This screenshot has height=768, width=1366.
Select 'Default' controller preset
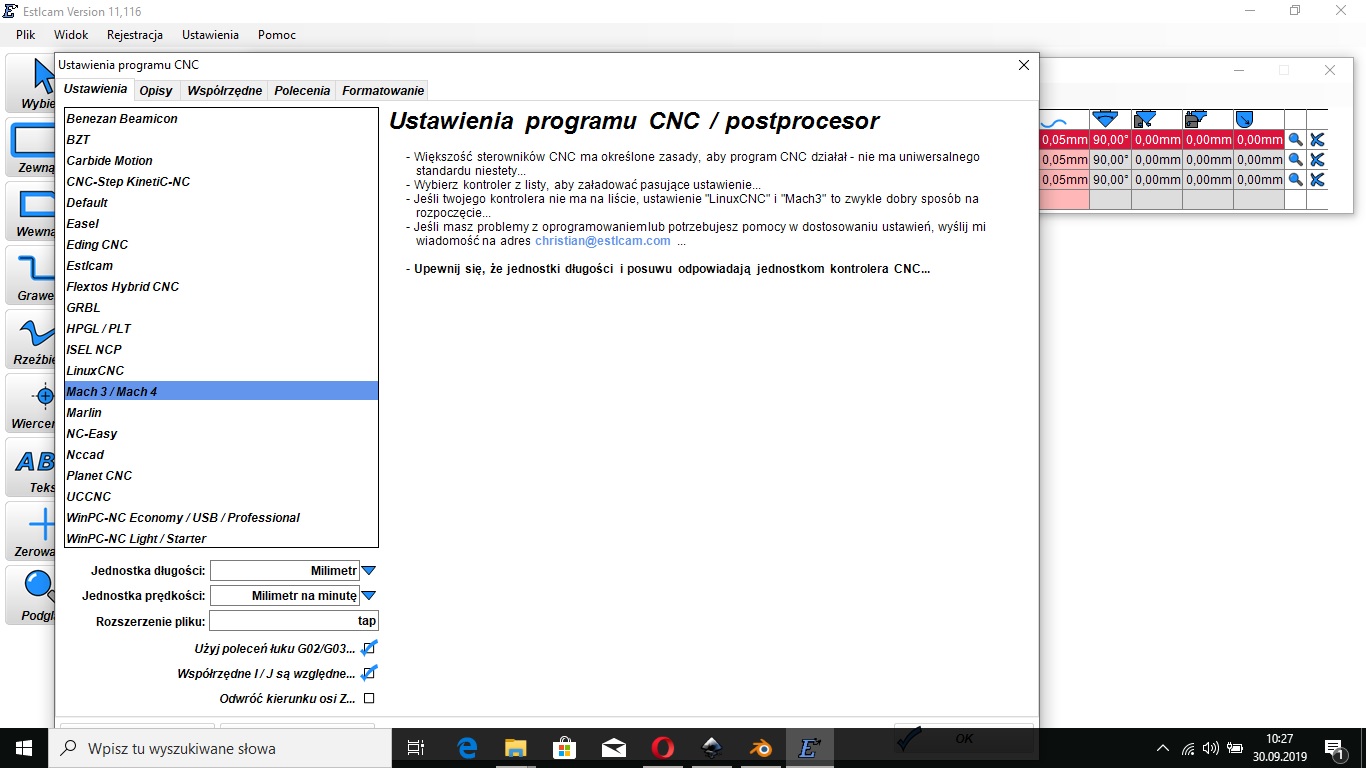pos(221,203)
